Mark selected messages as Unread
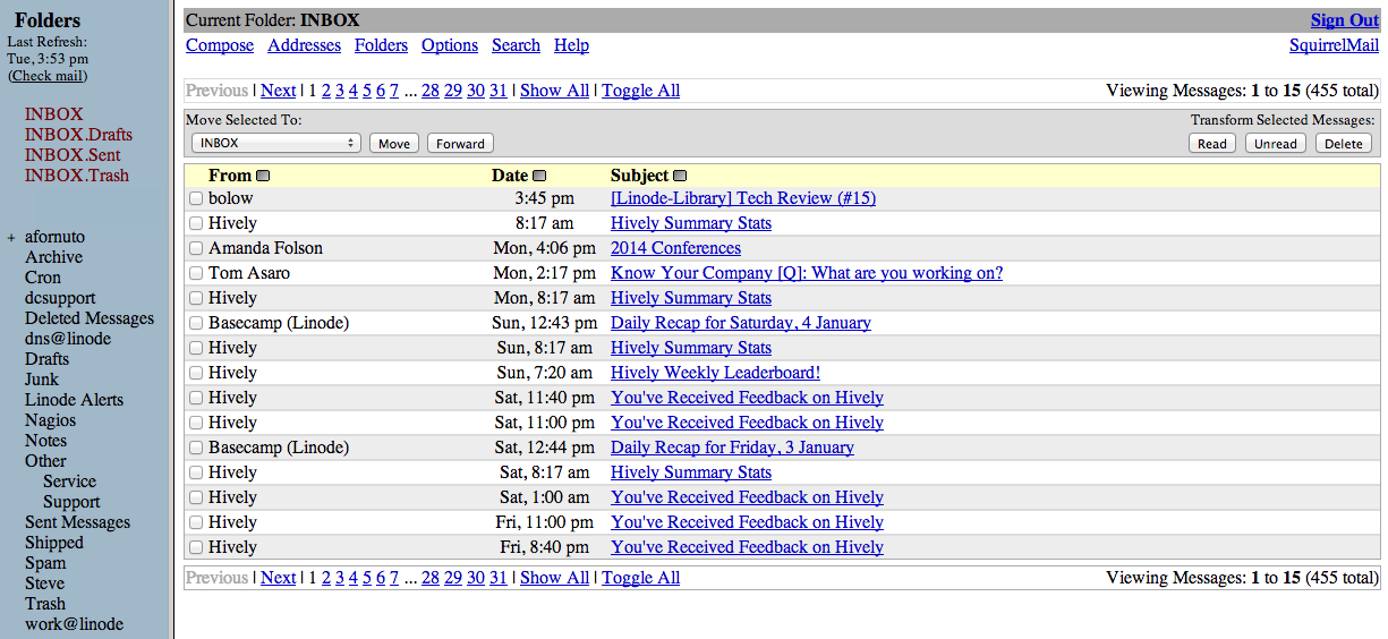The height and width of the screenshot is (639, 1388). pyautogui.click(x=1275, y=142)
